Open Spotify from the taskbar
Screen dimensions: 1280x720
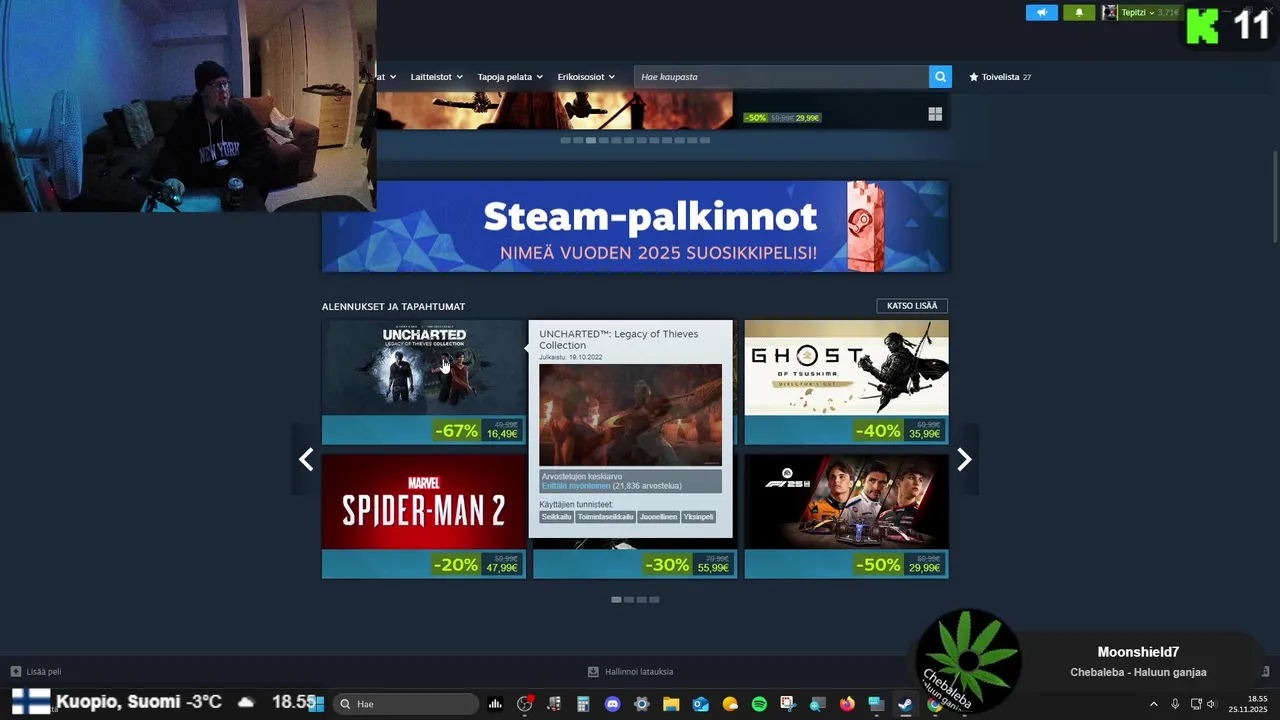pyautogui.click(x=759, y=704)
